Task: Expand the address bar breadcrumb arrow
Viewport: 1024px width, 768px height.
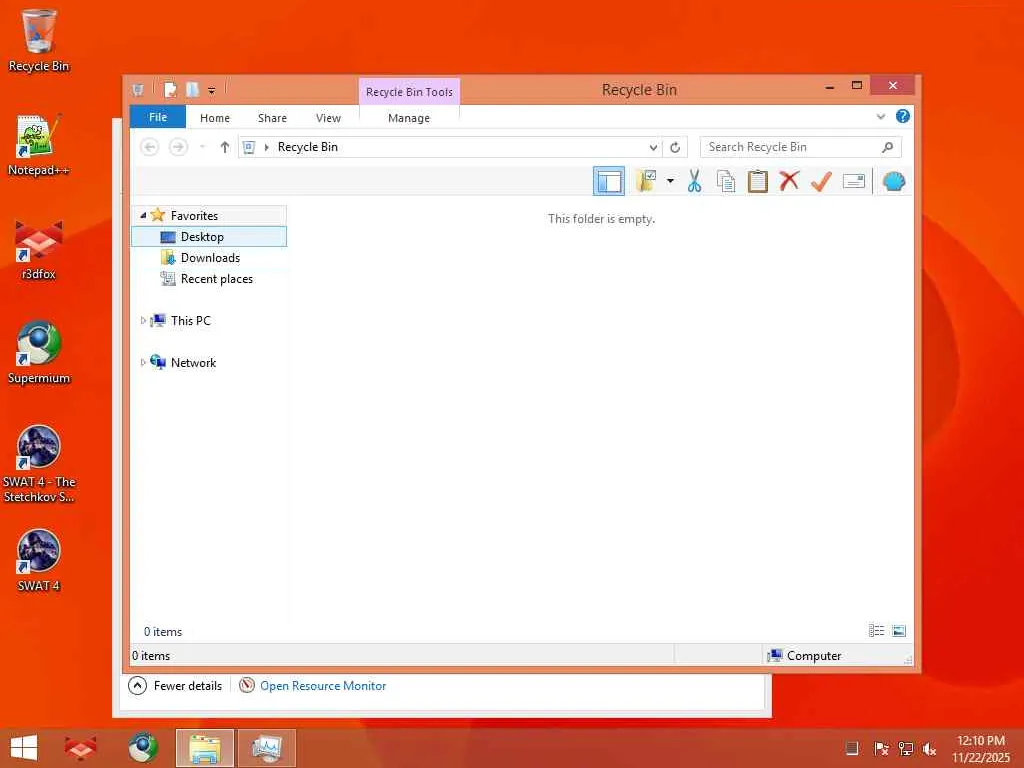Action: [266, 148]
